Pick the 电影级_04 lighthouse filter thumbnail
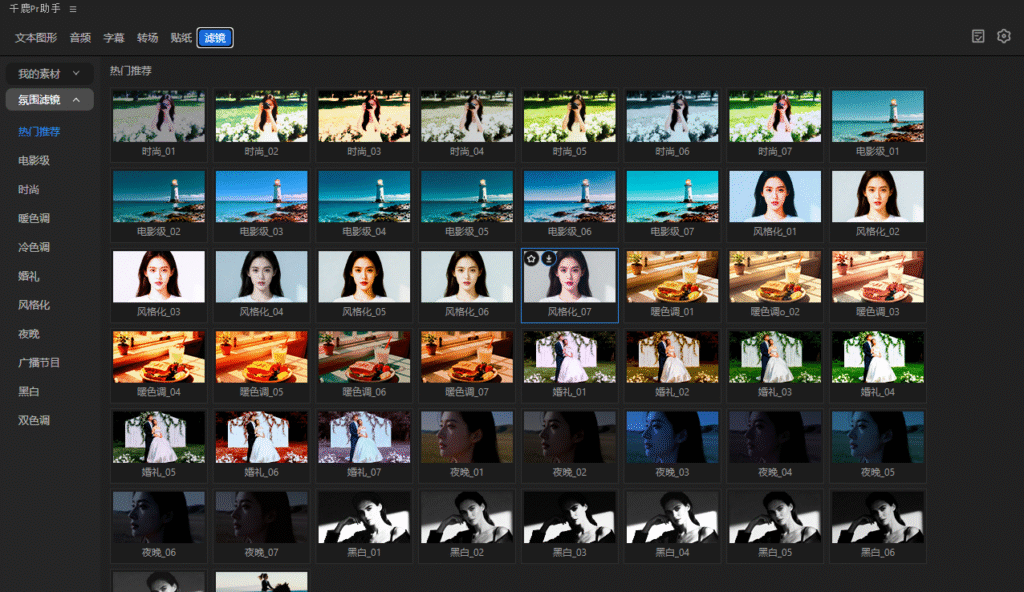Screen dimensions: 1024x592 click(364, 196)
